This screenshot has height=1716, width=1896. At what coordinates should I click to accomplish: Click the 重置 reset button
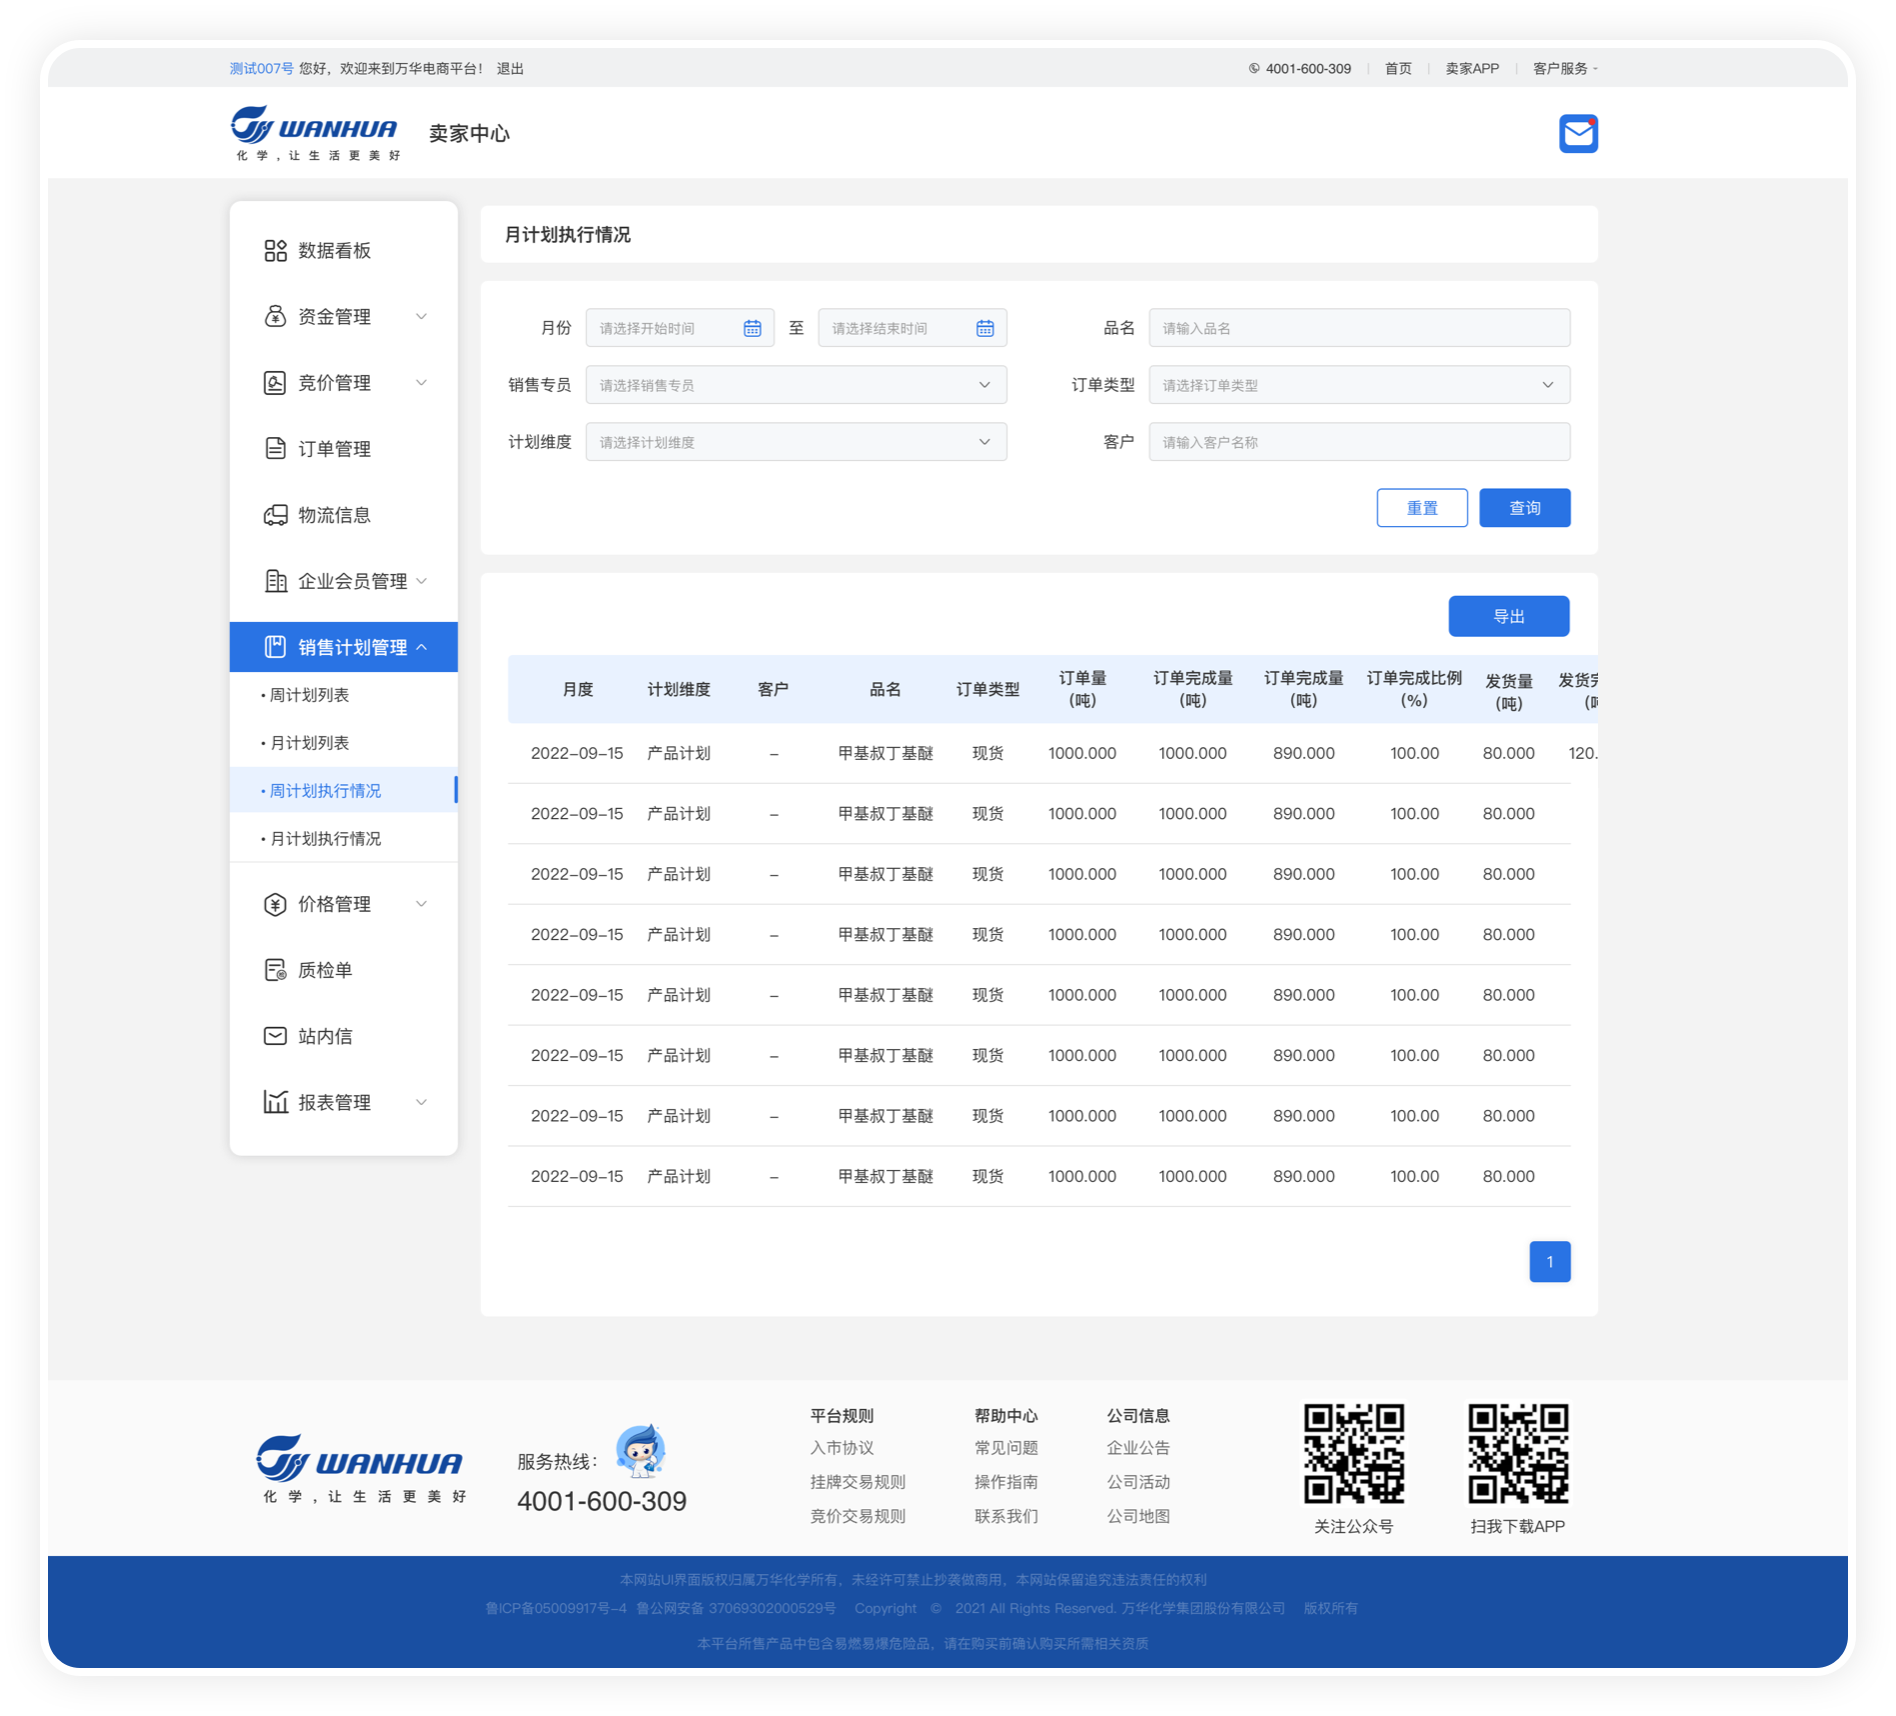click(1421, 508)
